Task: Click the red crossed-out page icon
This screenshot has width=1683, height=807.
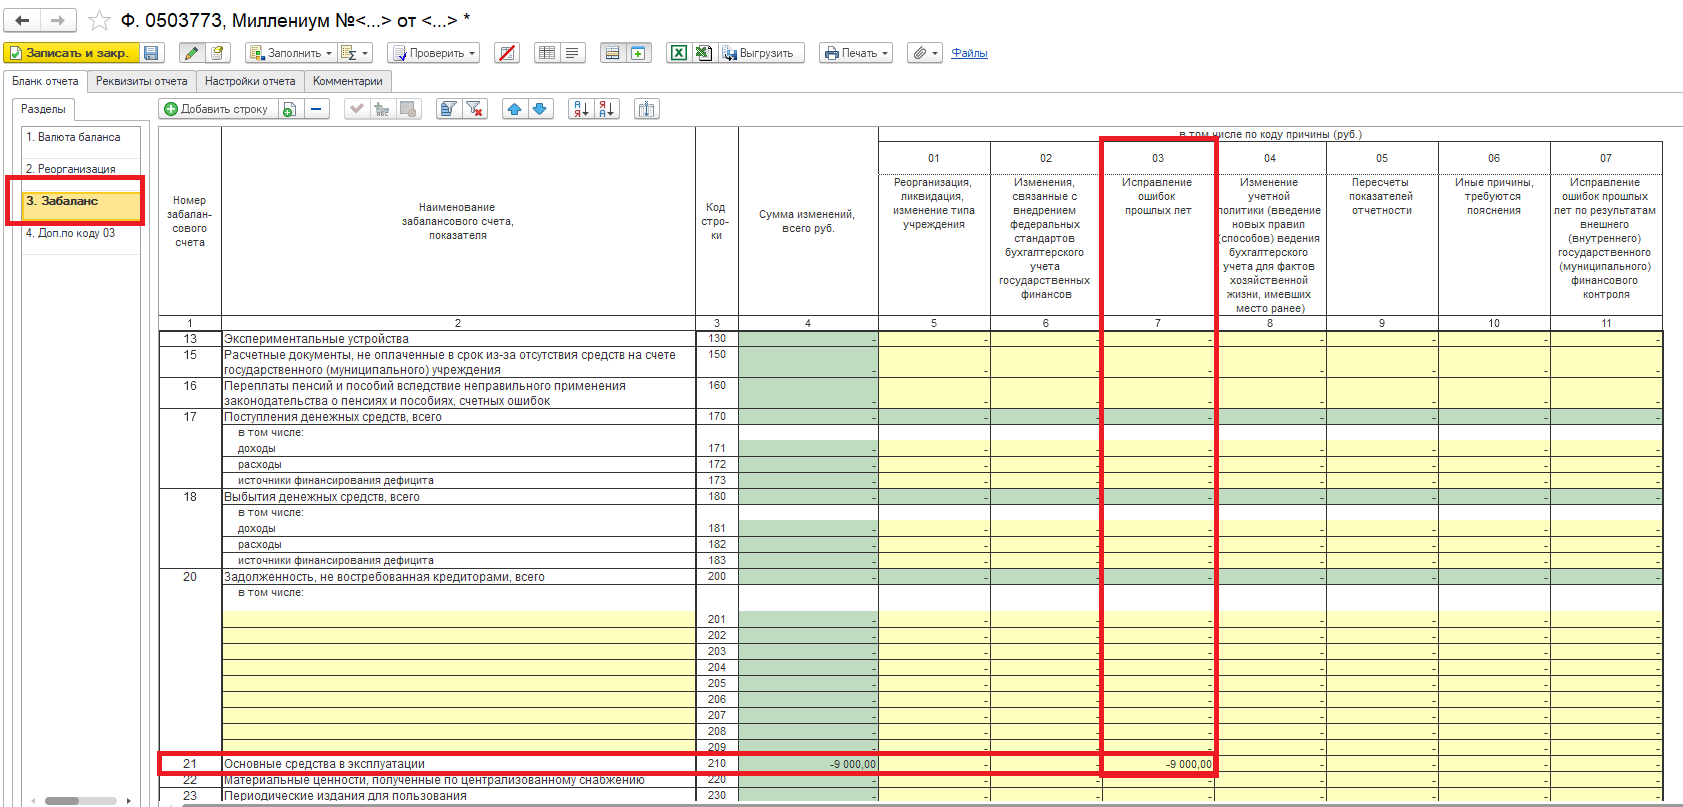Action: tap(507, 53)
